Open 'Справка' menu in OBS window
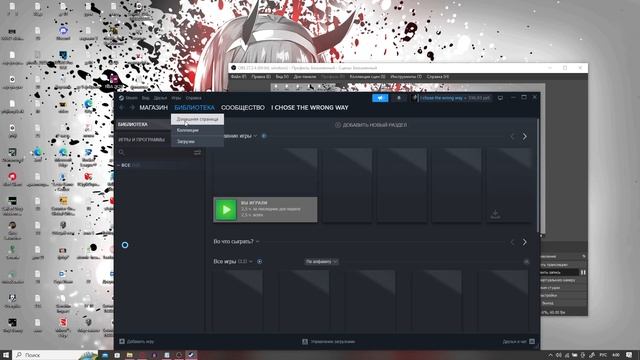Screen dimensions: 640x360 [x=438, y=77]
